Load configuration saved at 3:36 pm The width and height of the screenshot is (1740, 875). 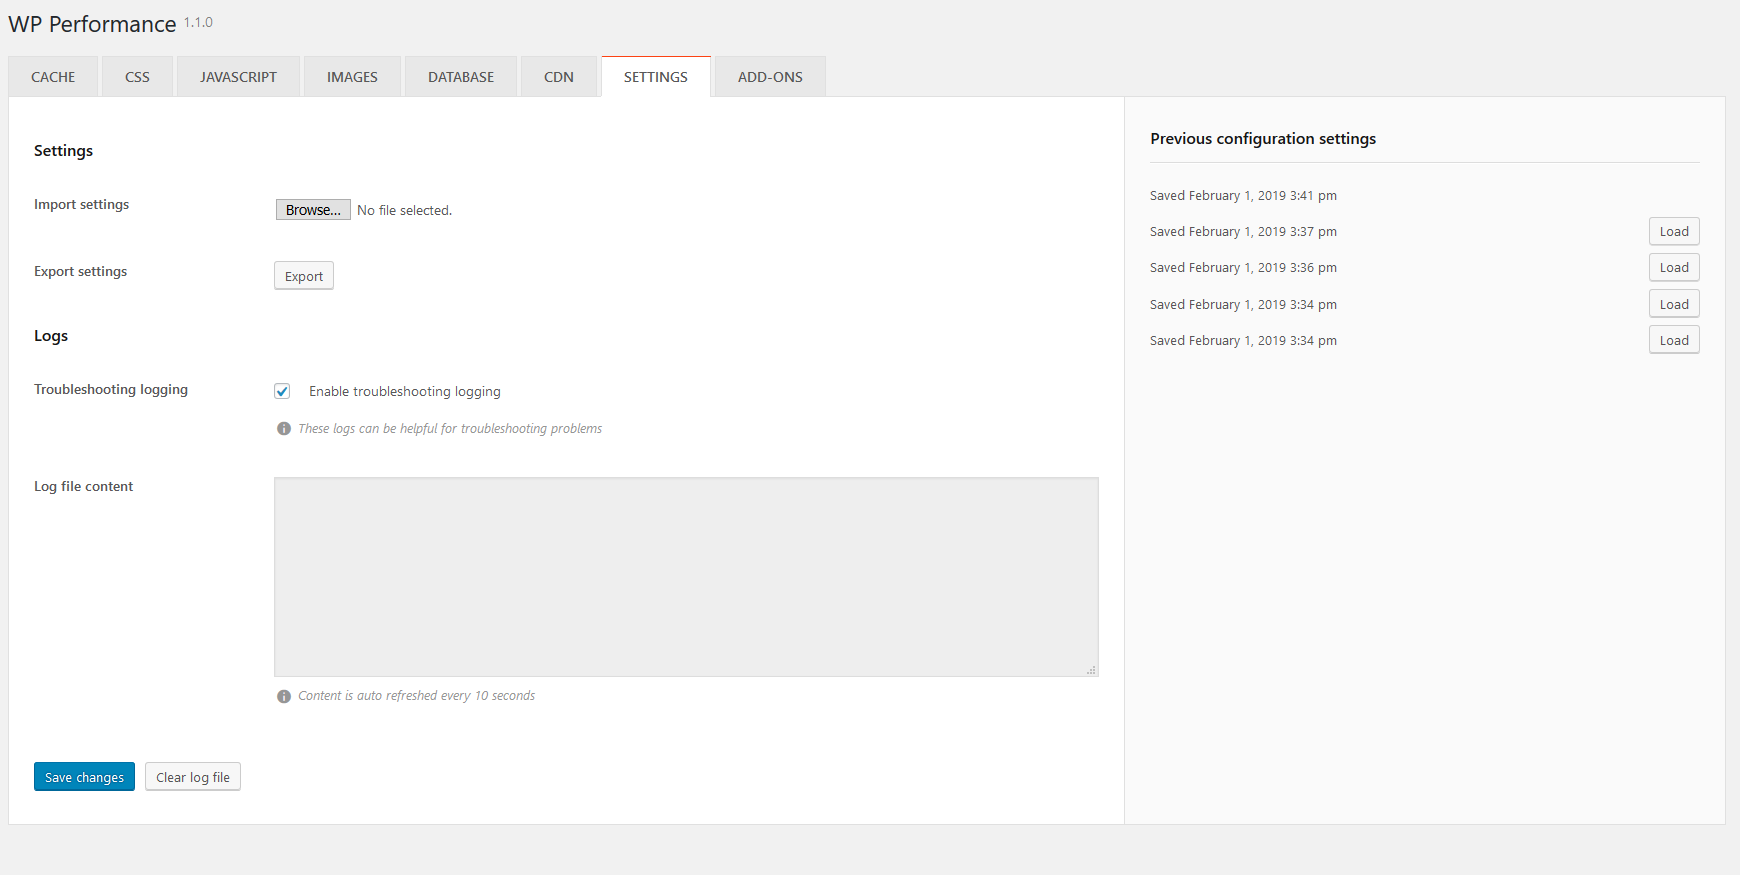point(1674,267)
